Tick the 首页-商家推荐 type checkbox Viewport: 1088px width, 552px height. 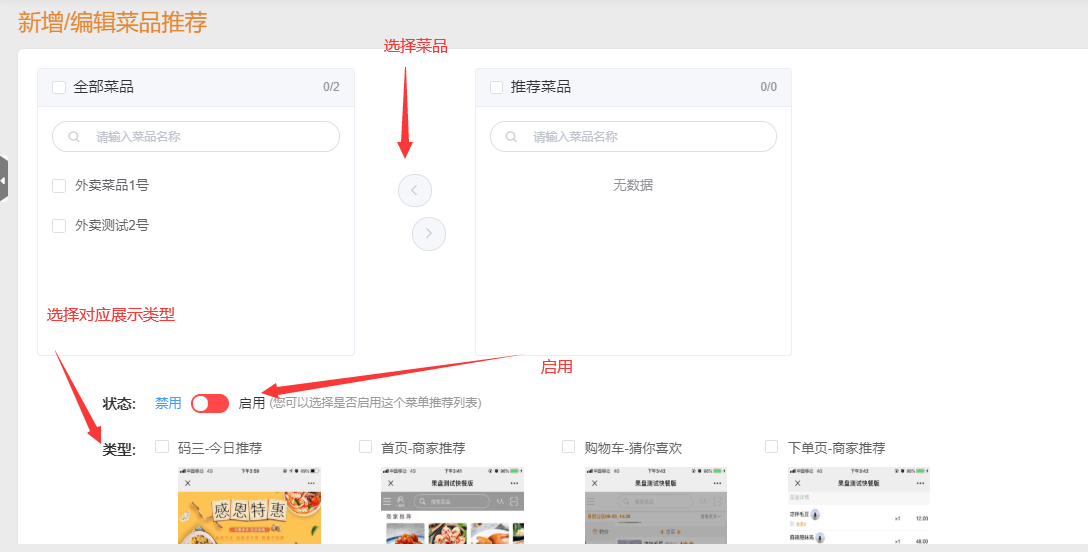tap(365, 447)
